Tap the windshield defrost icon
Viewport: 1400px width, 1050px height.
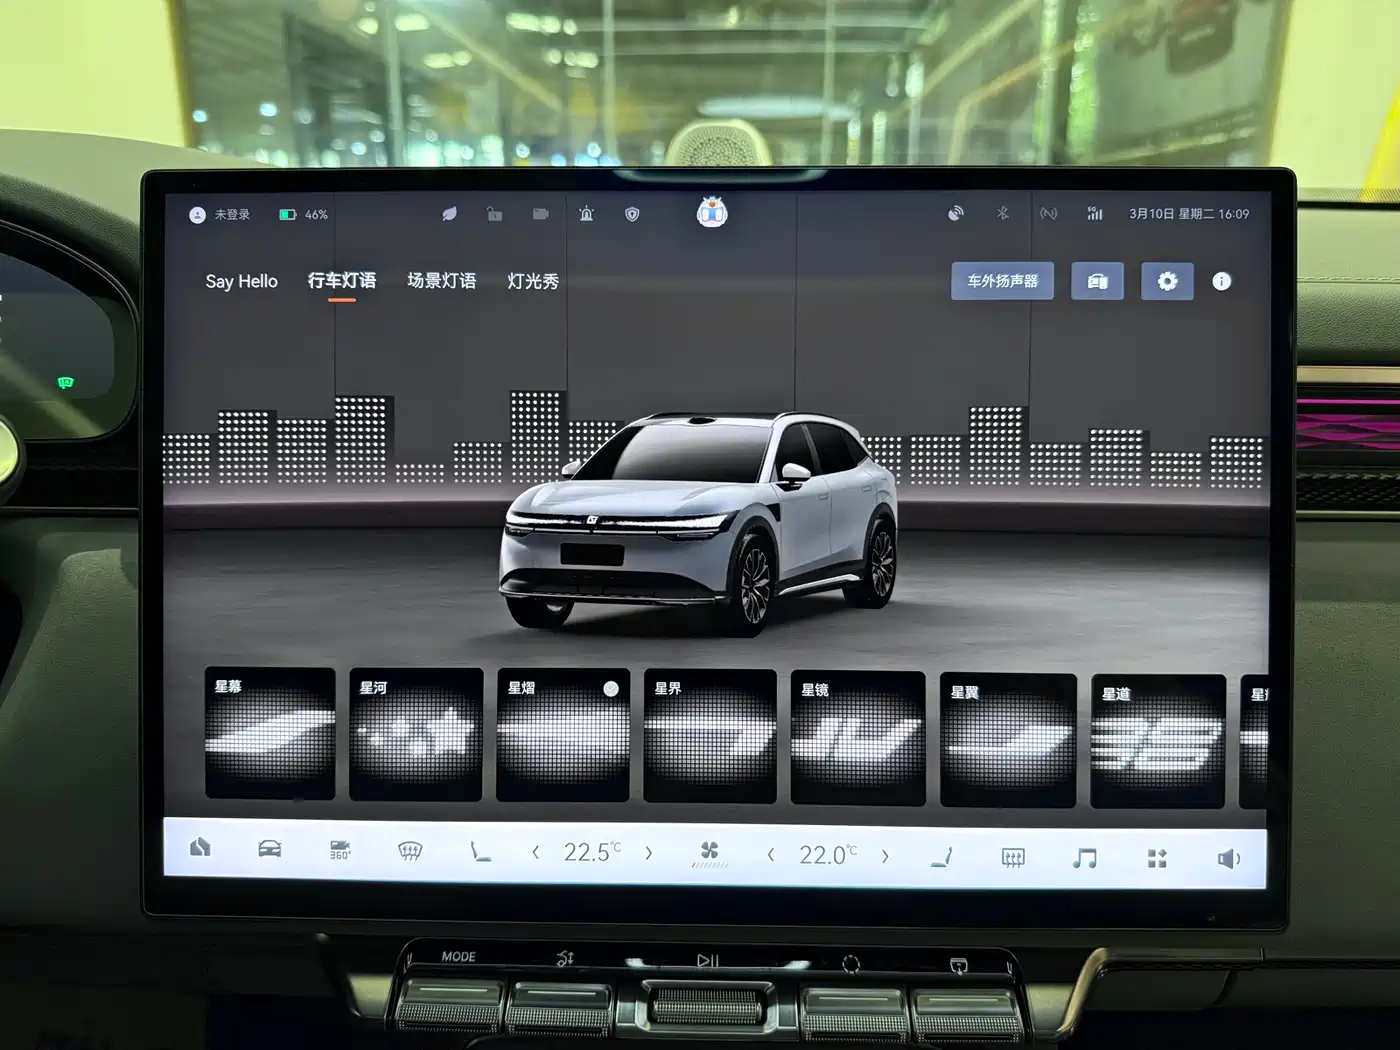[x=410, y=851]
